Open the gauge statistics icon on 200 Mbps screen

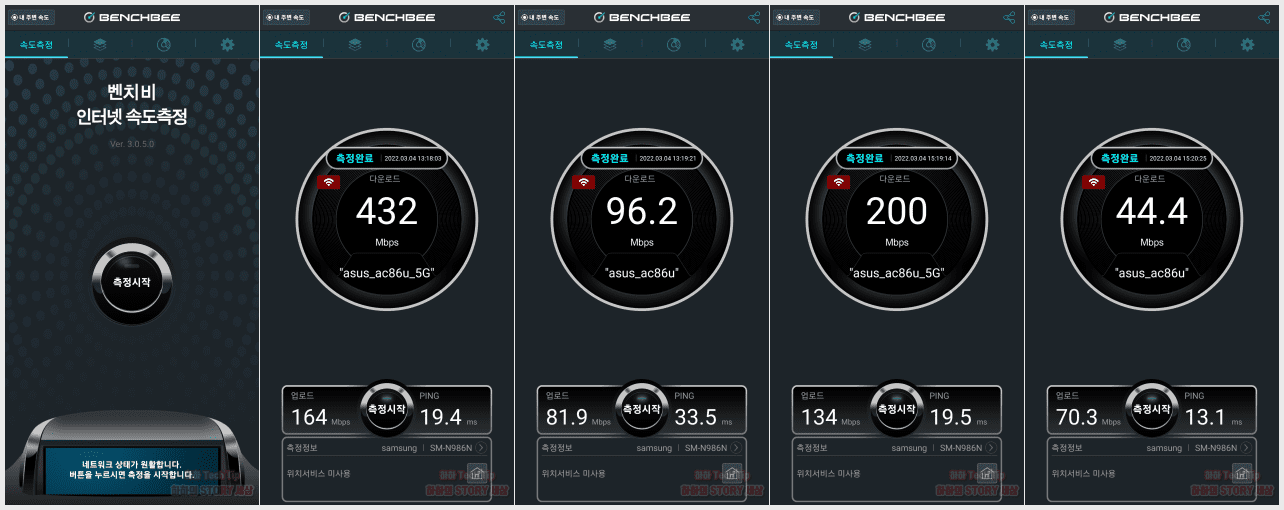pyautogui.click(x=929, y=45)
